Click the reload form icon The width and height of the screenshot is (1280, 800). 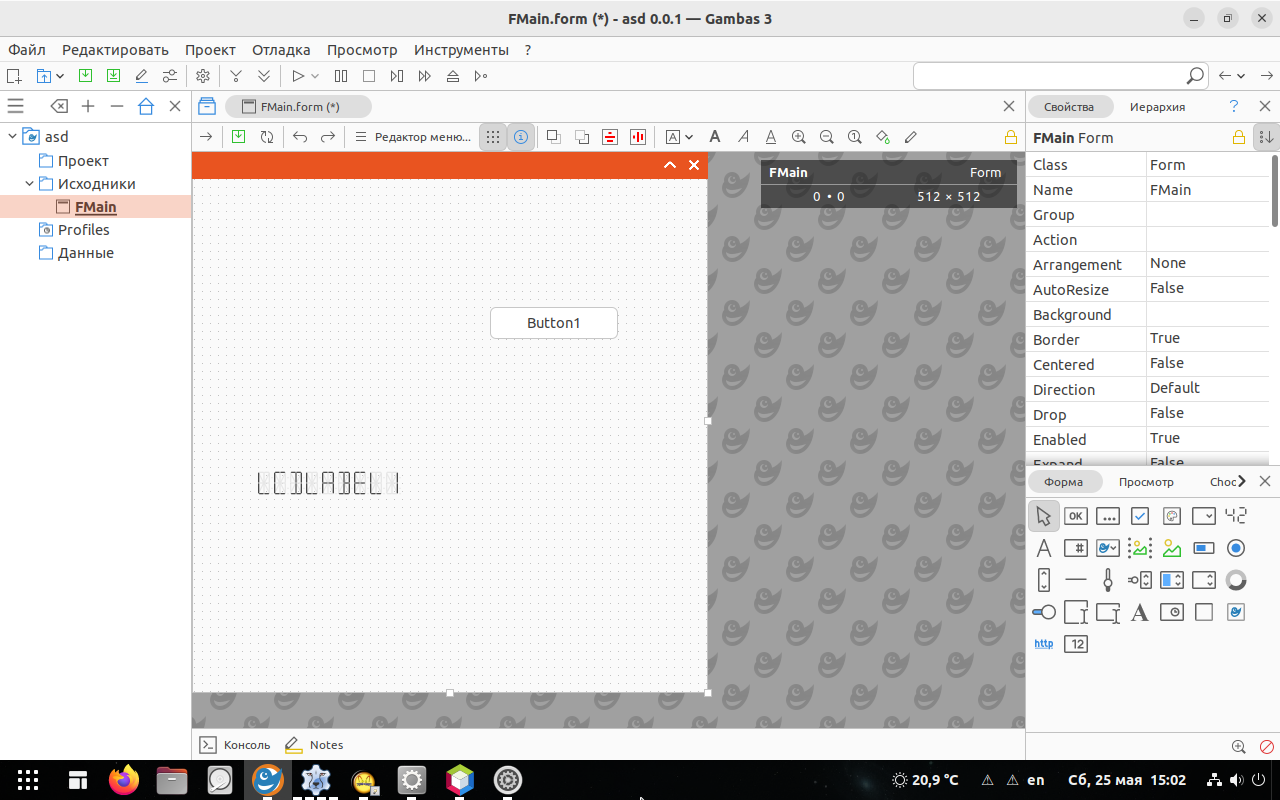(267, 137)
